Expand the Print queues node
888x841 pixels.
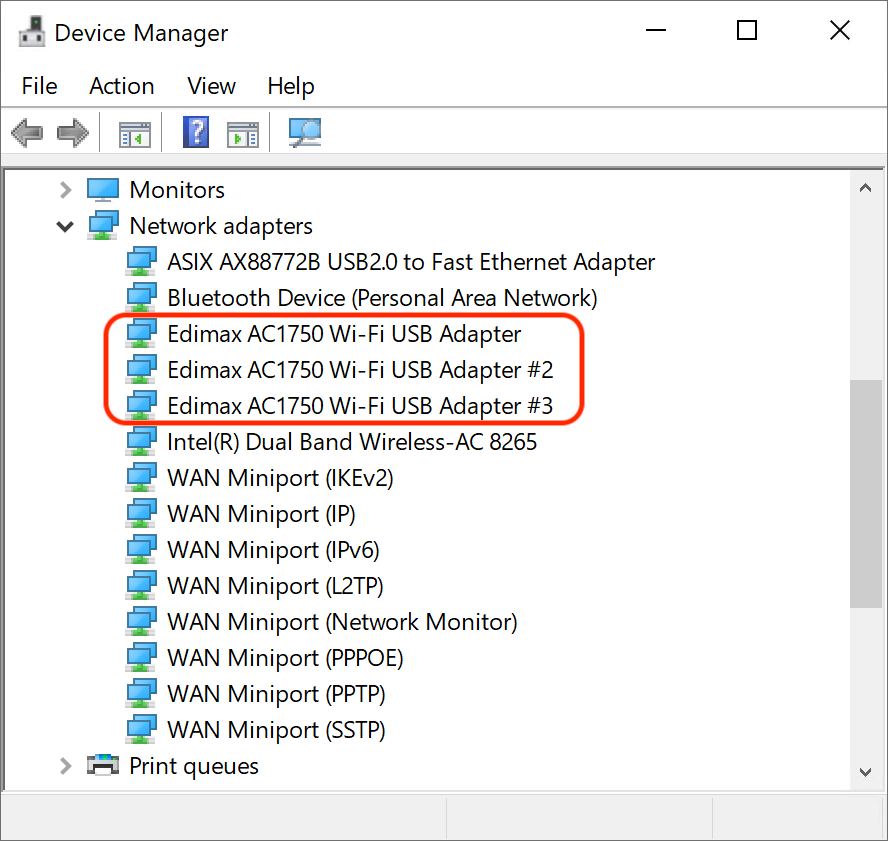[x=66, y=766]
